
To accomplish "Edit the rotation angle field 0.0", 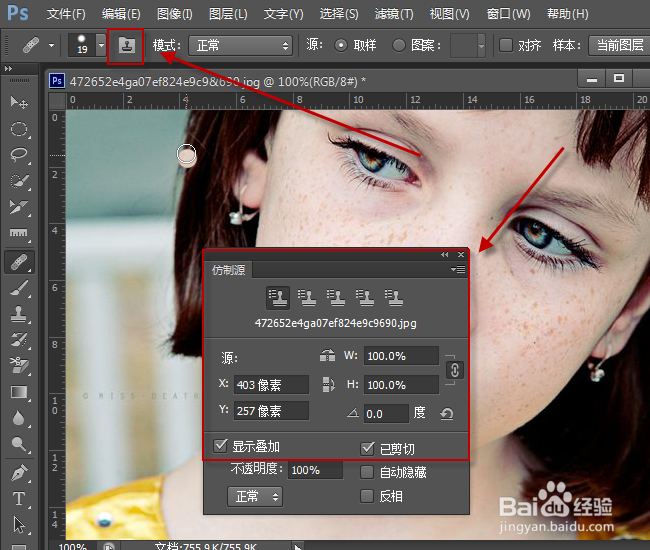I will tap(386, 414).
